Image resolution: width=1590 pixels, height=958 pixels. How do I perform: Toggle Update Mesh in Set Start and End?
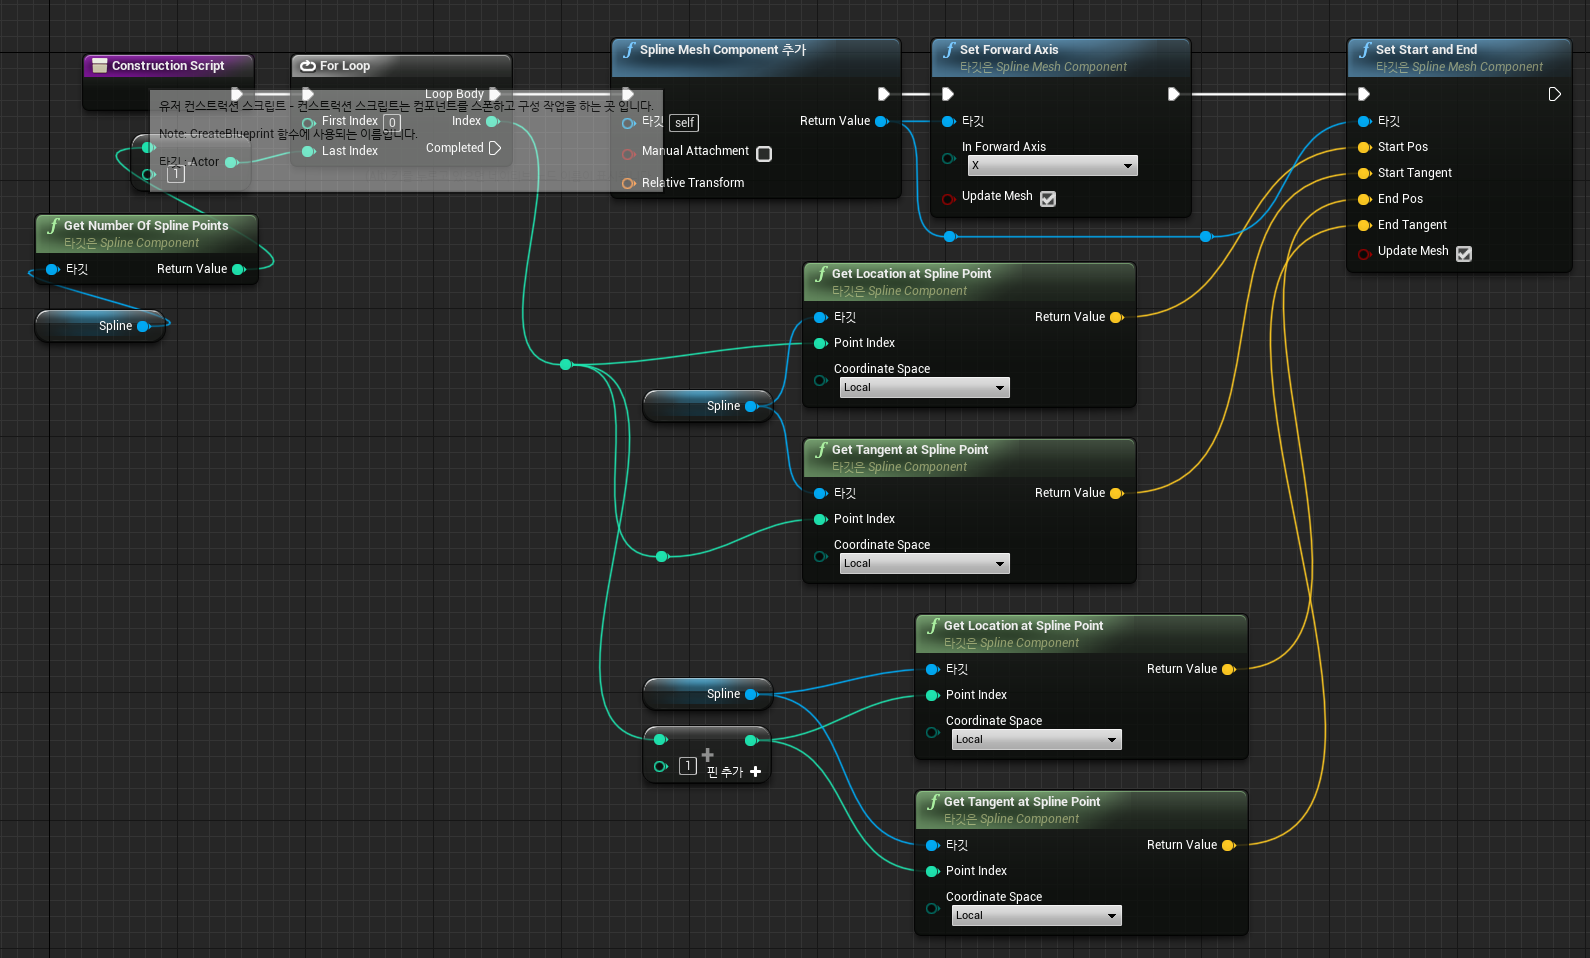pos(1464,253)
